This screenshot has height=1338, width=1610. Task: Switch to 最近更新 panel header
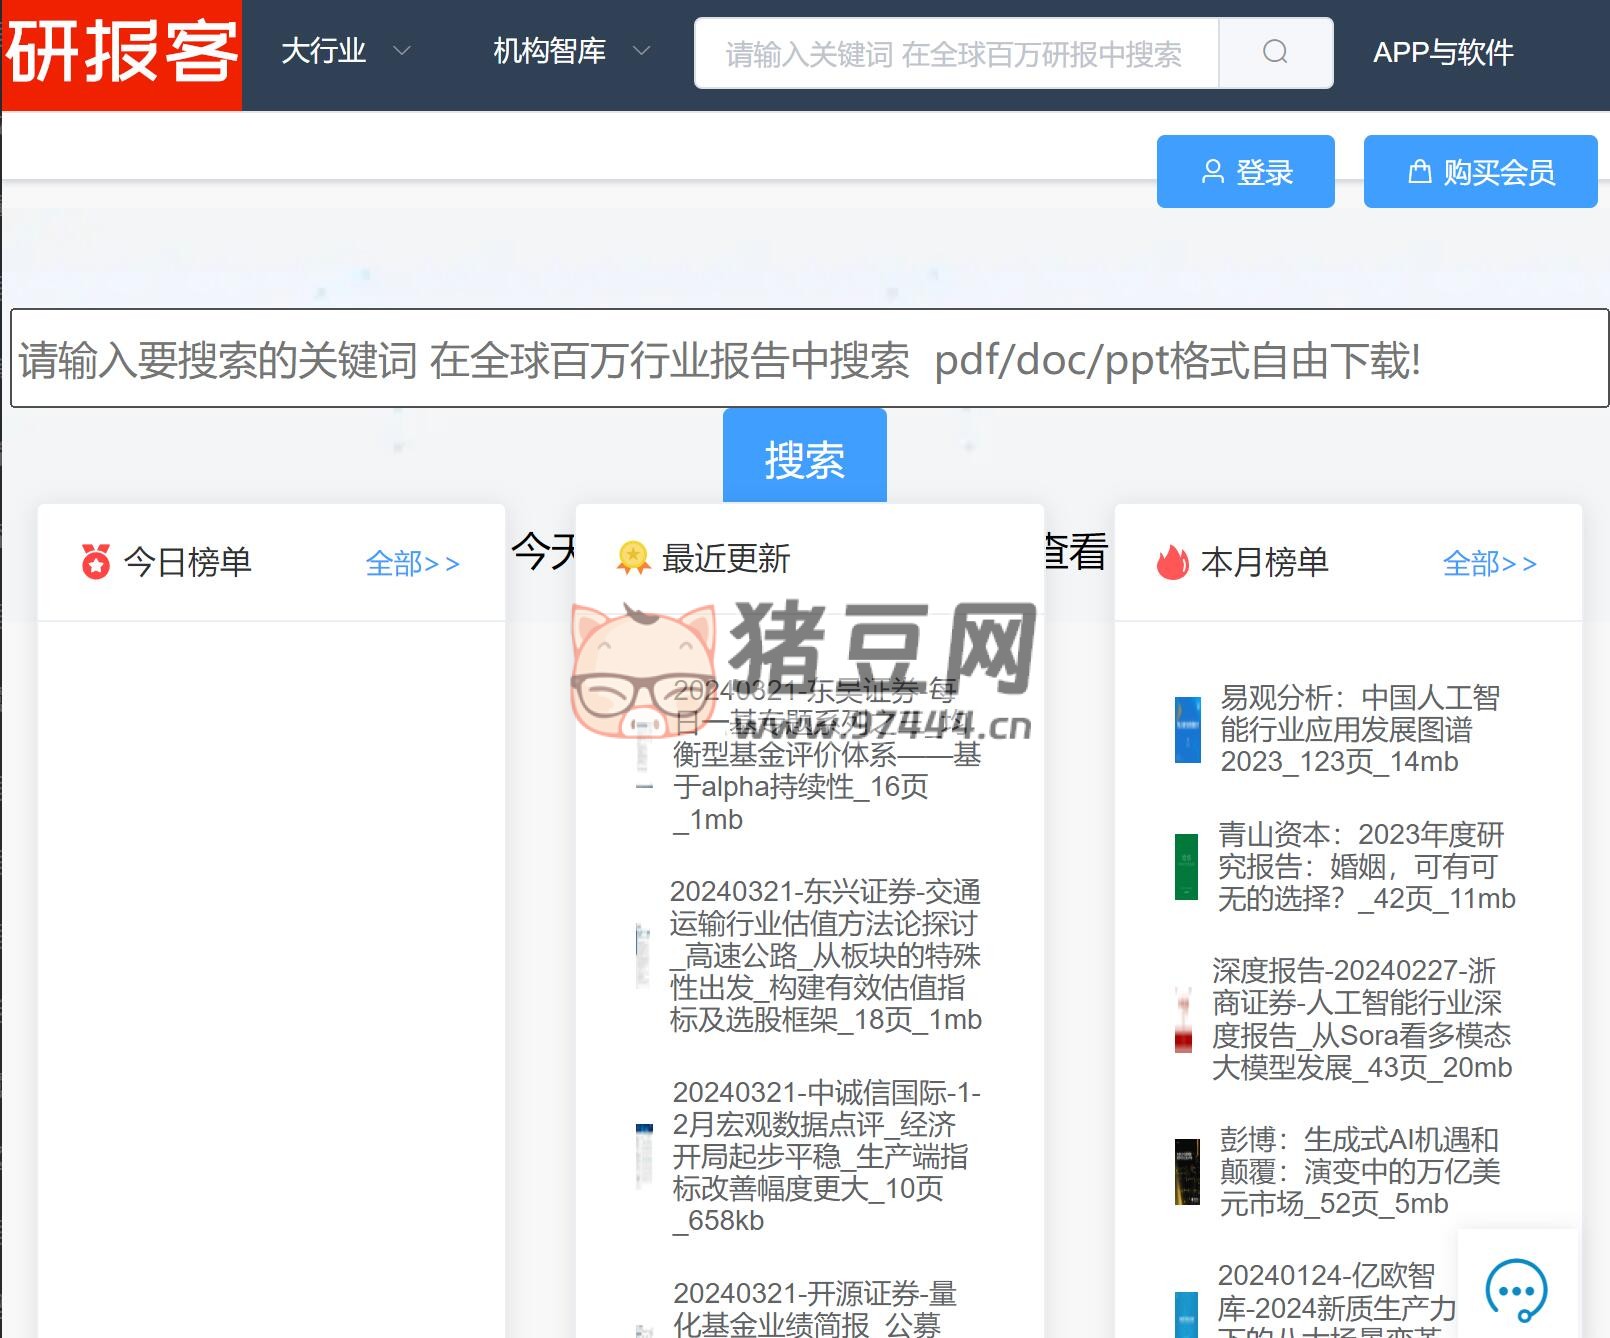click(727, 558)
